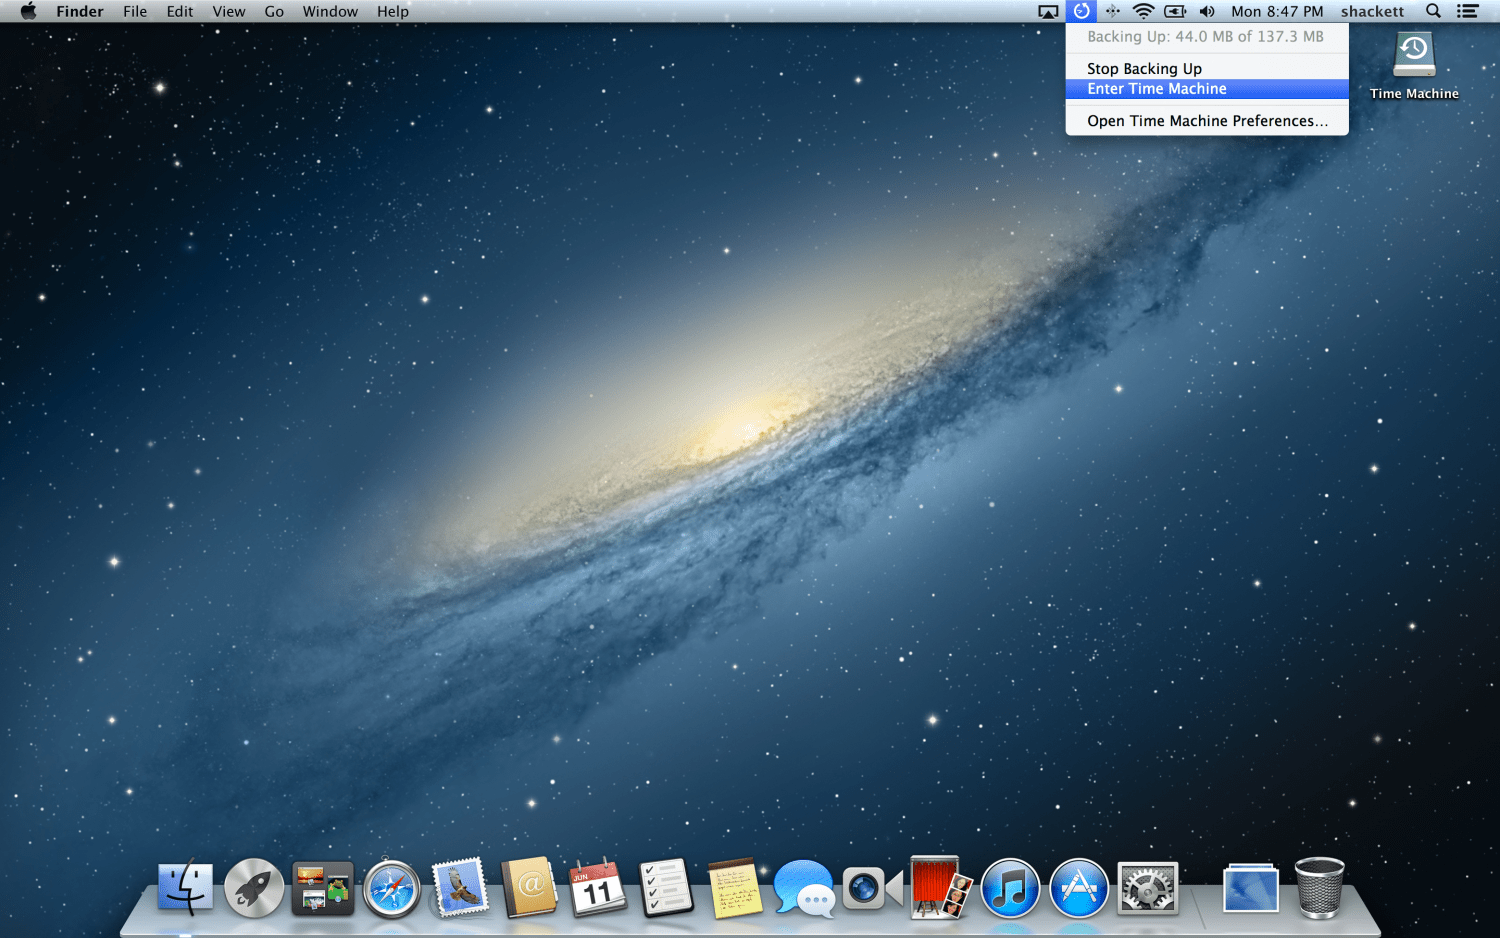
Task: Expand the Wi-Fi status menu
Action: 1143,11
